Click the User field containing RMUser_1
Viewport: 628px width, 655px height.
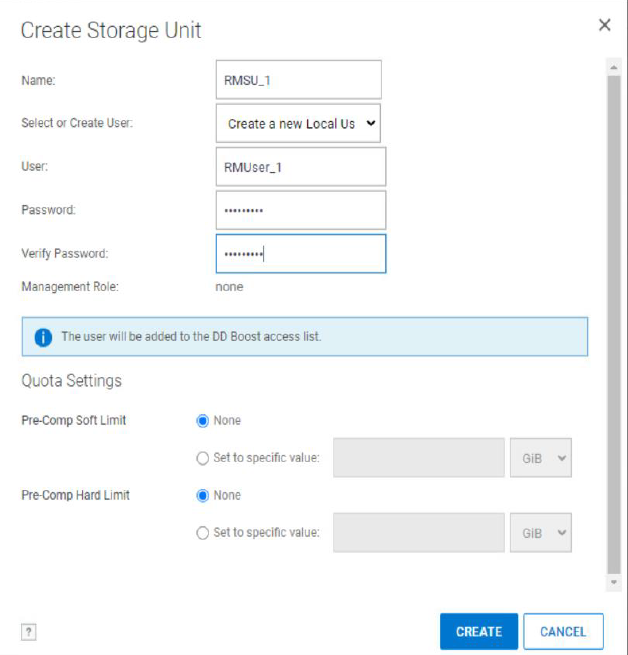click(x=300, y=167)
